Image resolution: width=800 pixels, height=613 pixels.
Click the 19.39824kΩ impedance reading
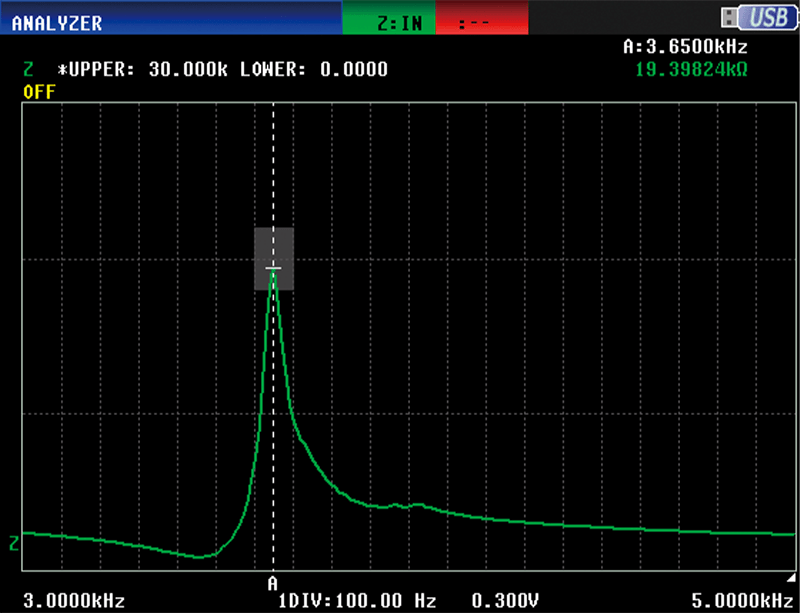pos(691,69)
